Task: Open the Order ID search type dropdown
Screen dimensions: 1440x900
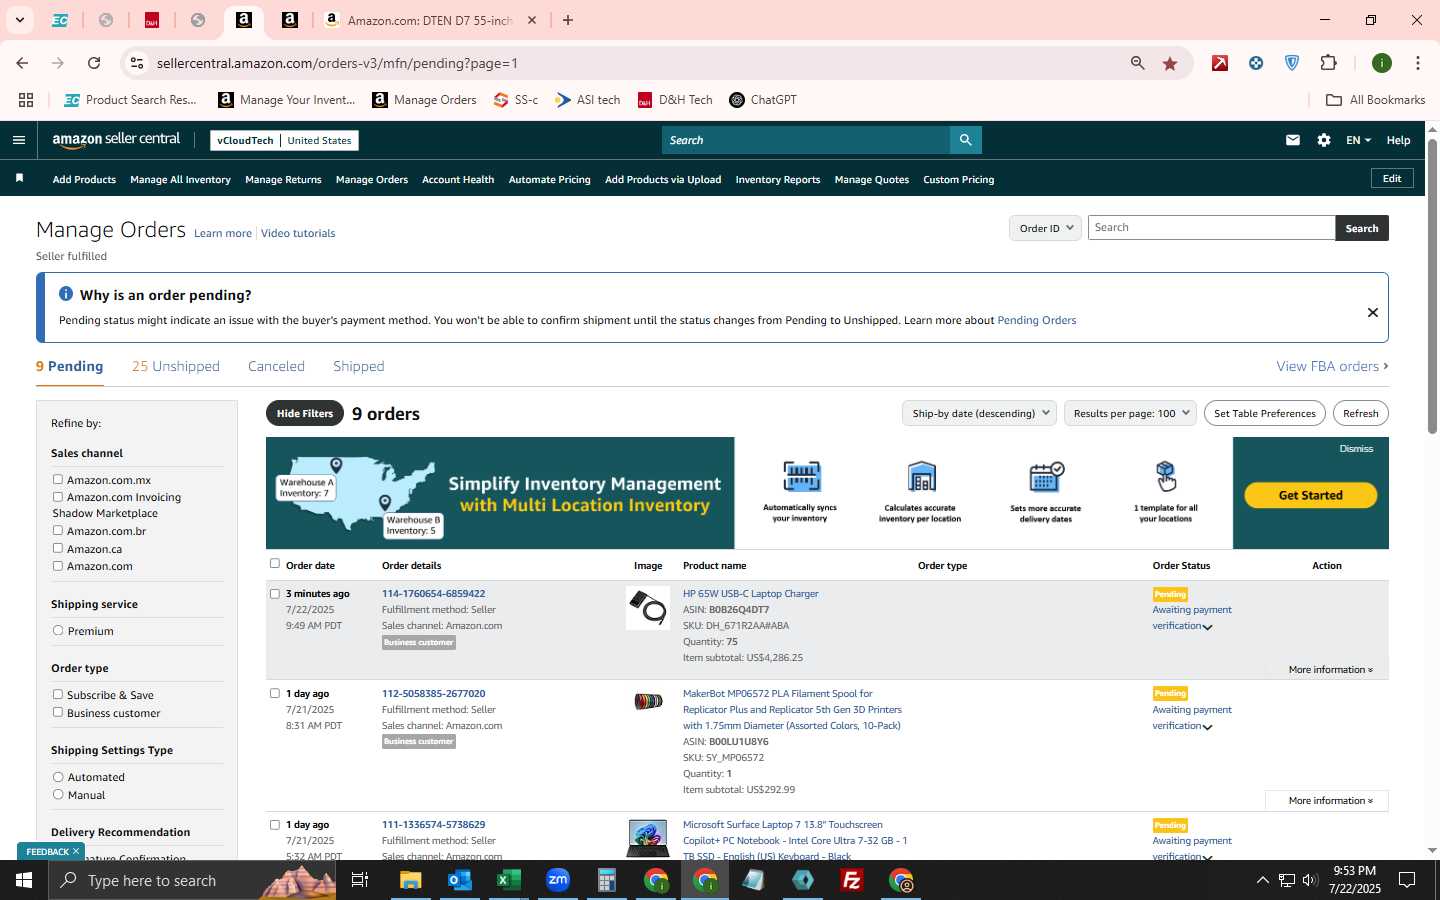Action: [x=1045, y=228]
